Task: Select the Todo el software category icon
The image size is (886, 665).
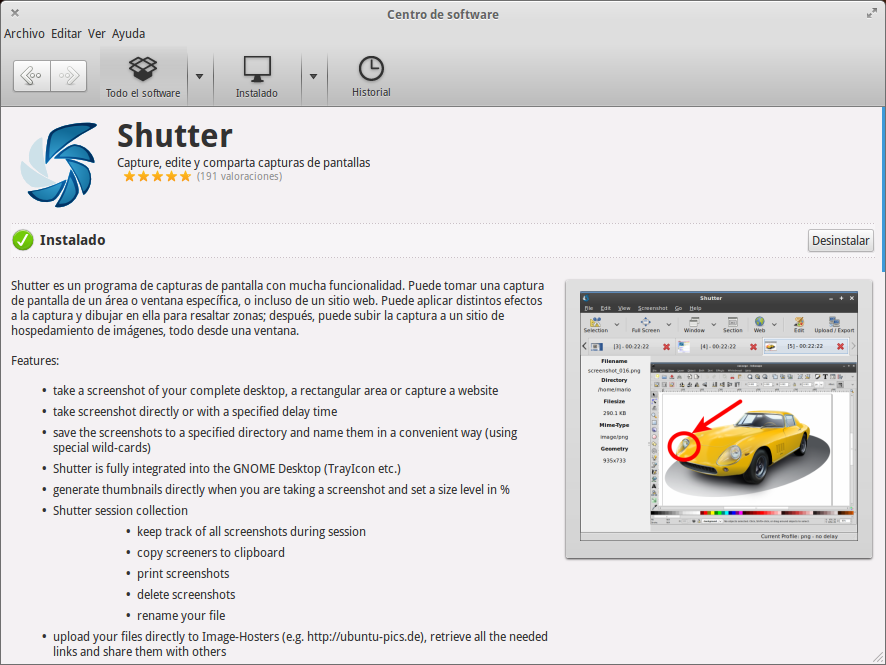Action: (142, 68)
